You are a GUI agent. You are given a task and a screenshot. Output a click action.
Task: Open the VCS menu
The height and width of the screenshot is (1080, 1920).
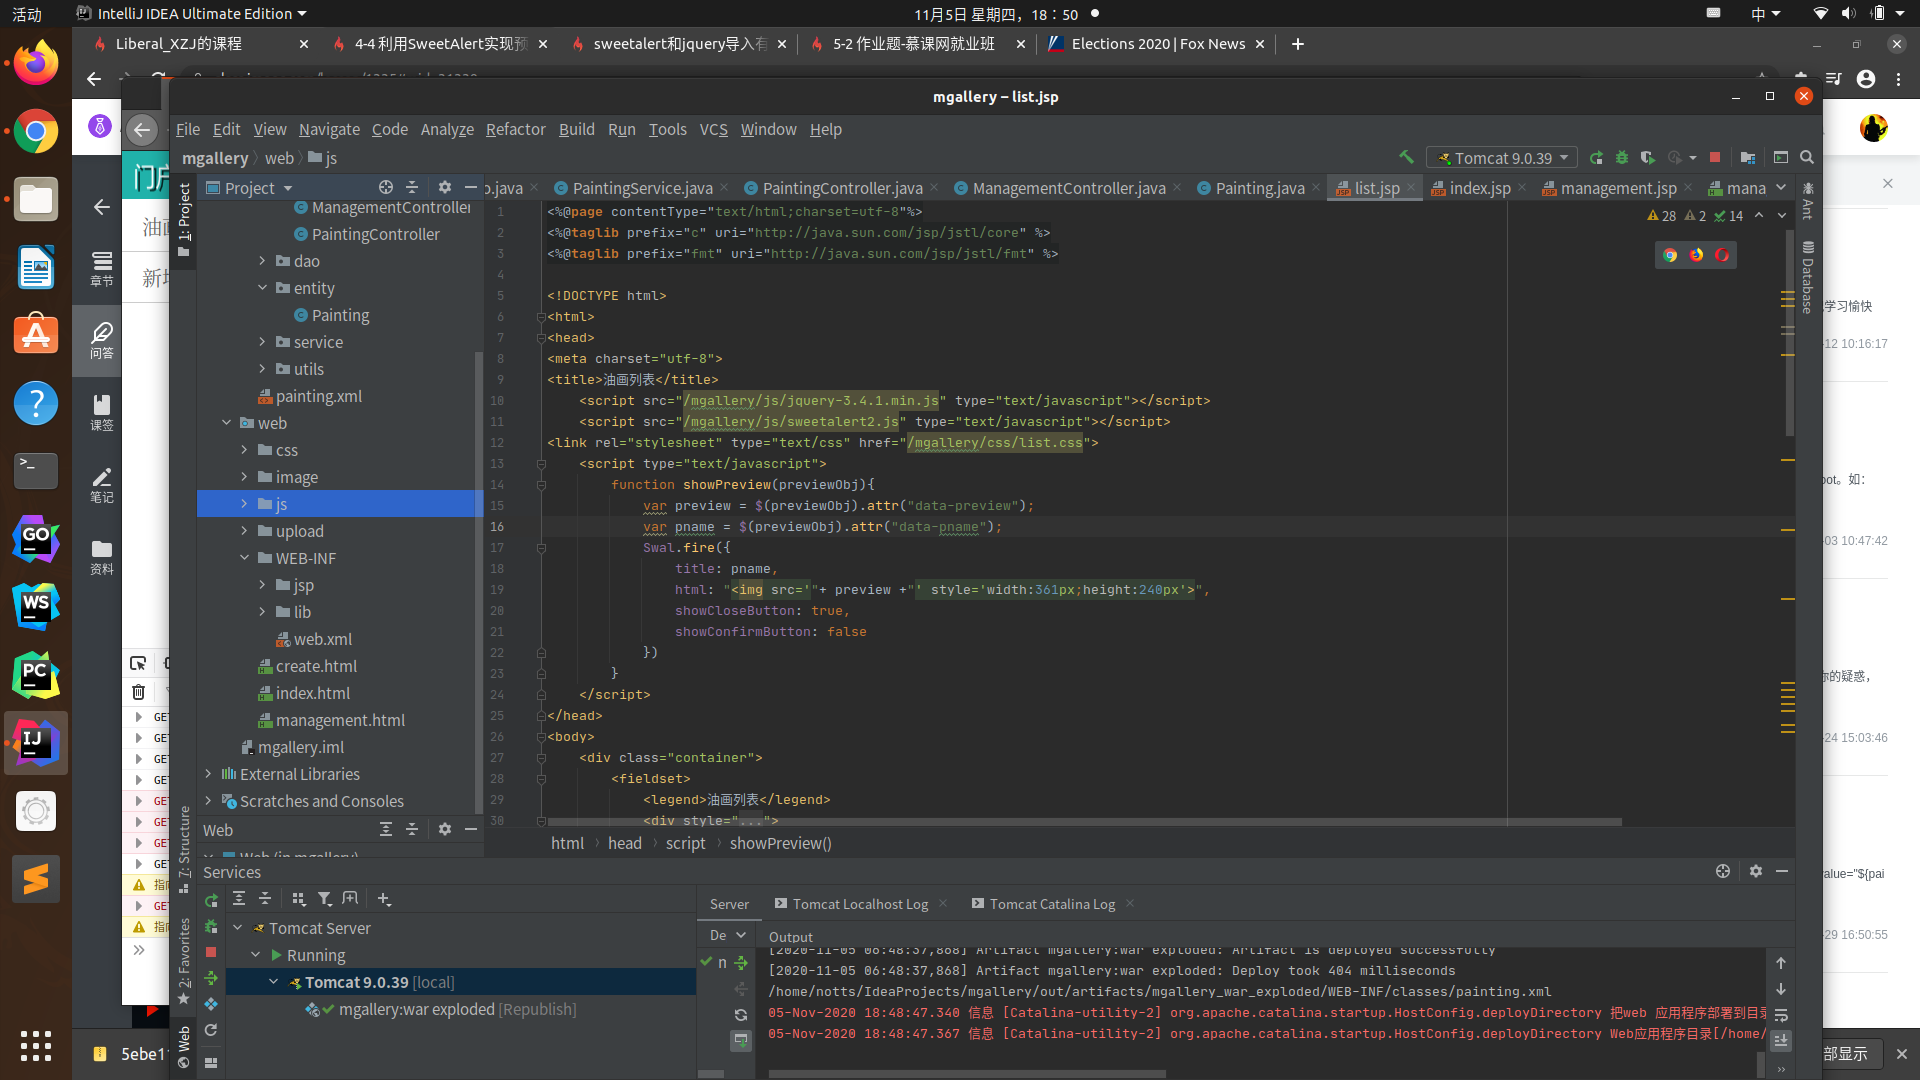(x=713, y=129)
